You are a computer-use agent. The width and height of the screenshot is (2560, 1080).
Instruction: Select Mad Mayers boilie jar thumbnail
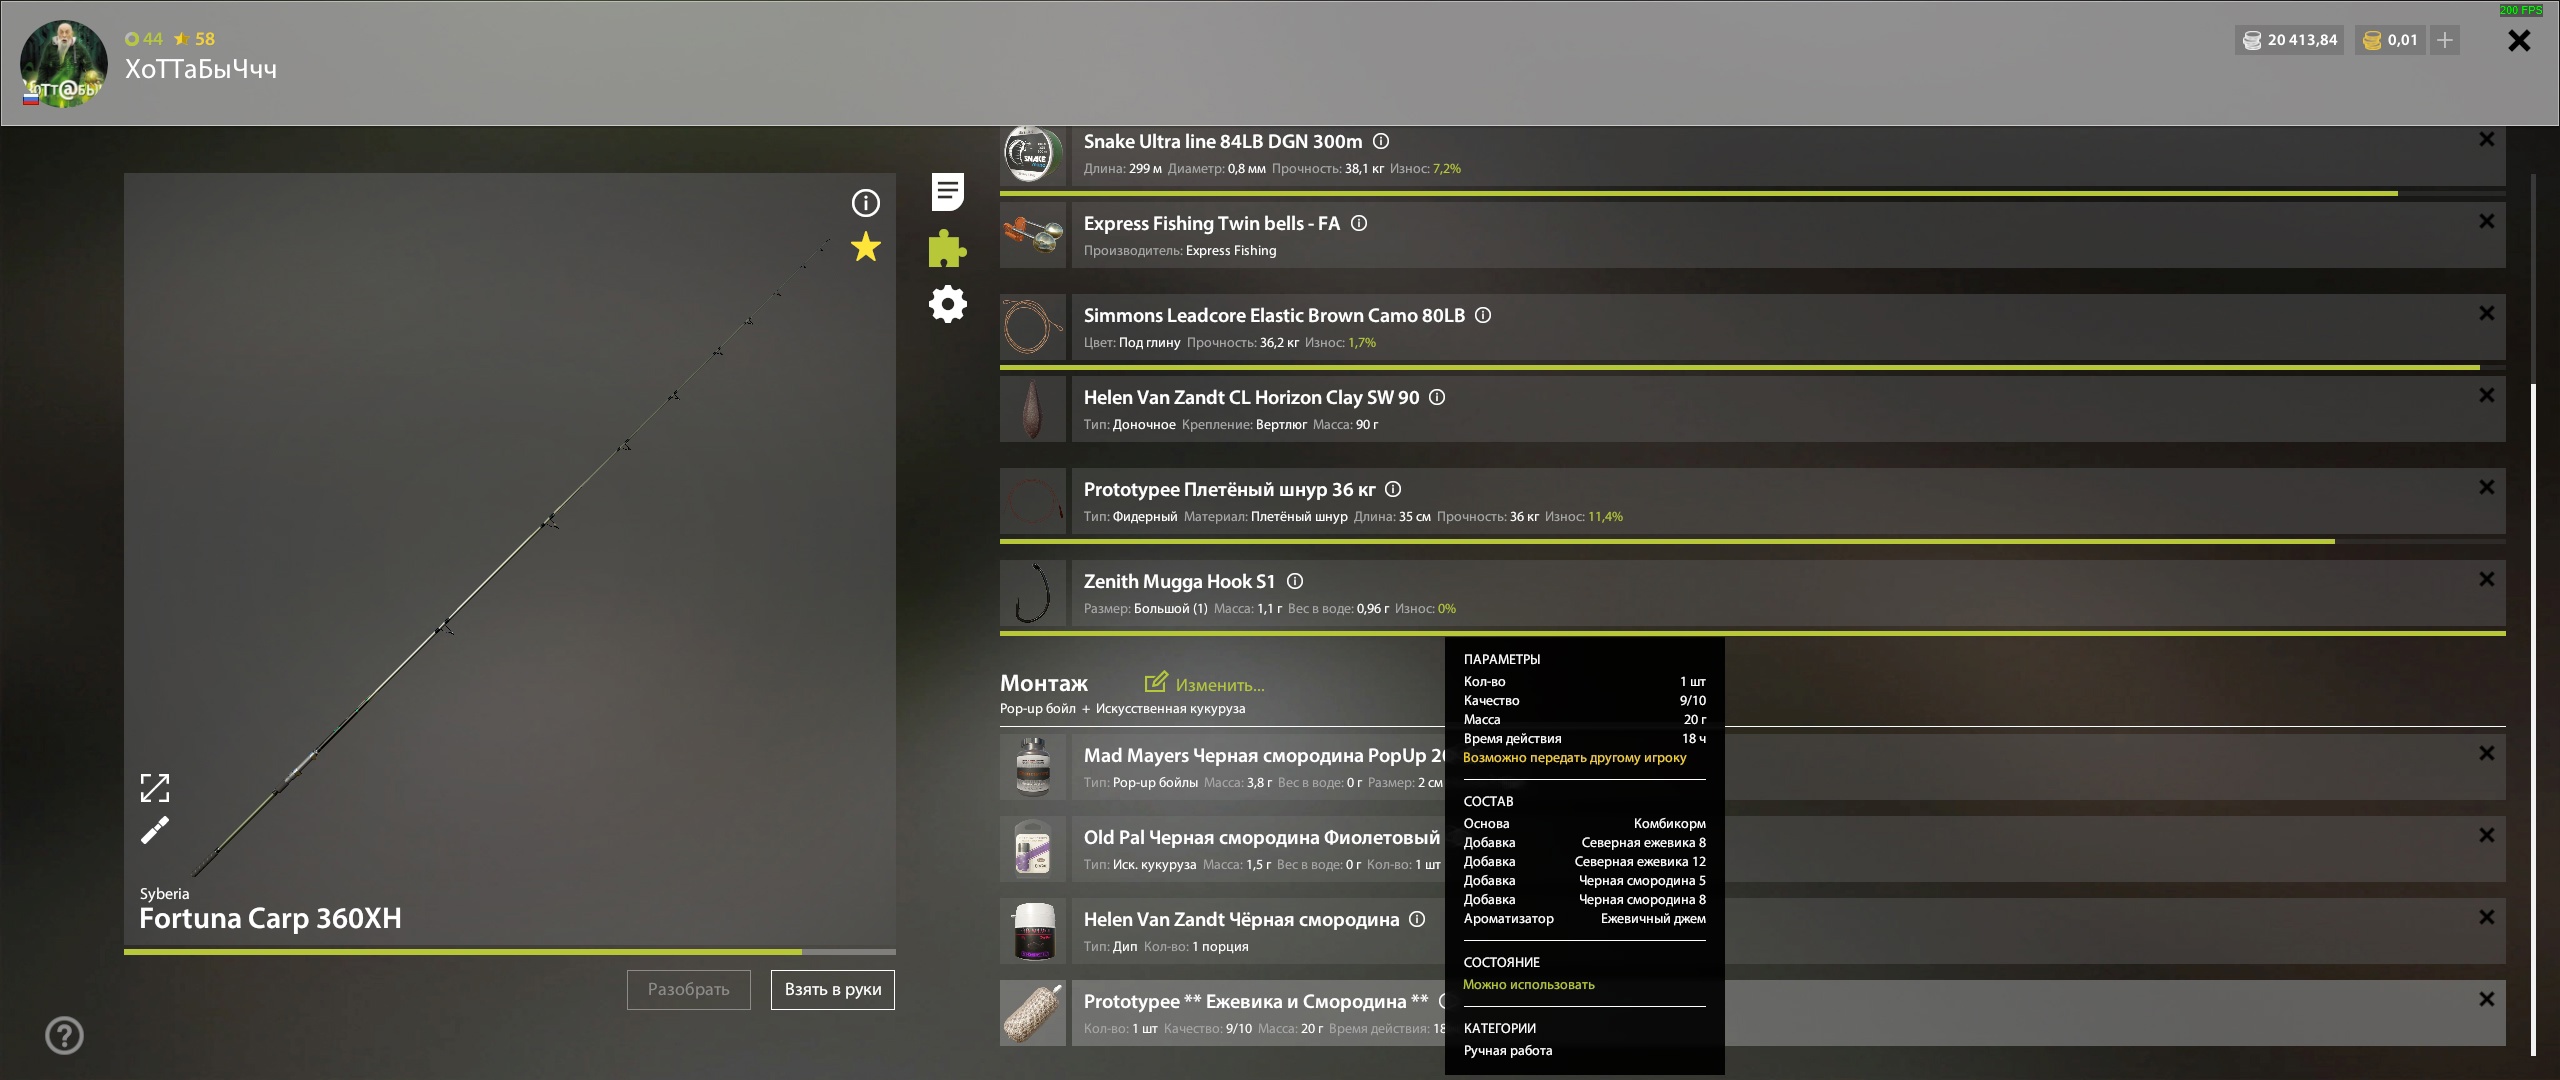point(1033,767)
